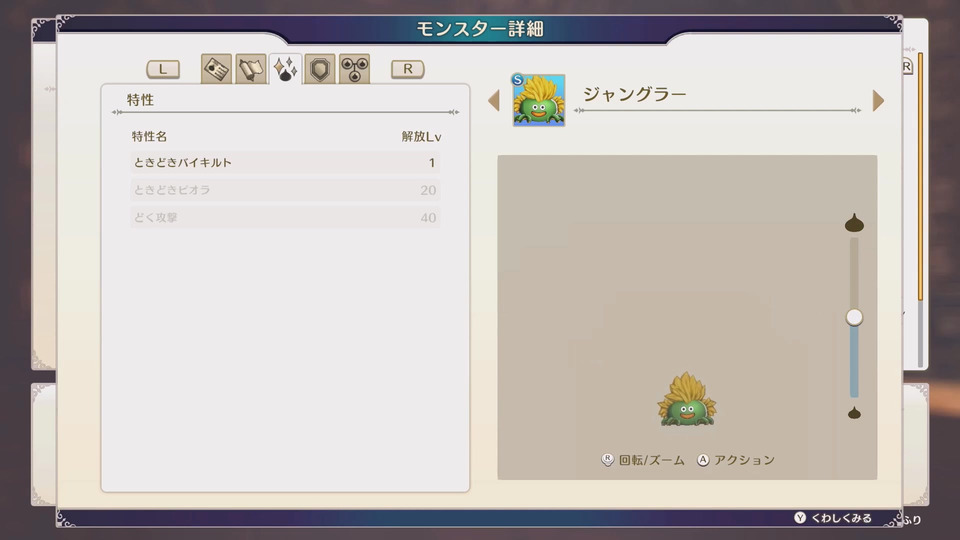
Task: Select the どく攻撃 trait row
Action: pos(285,217)
